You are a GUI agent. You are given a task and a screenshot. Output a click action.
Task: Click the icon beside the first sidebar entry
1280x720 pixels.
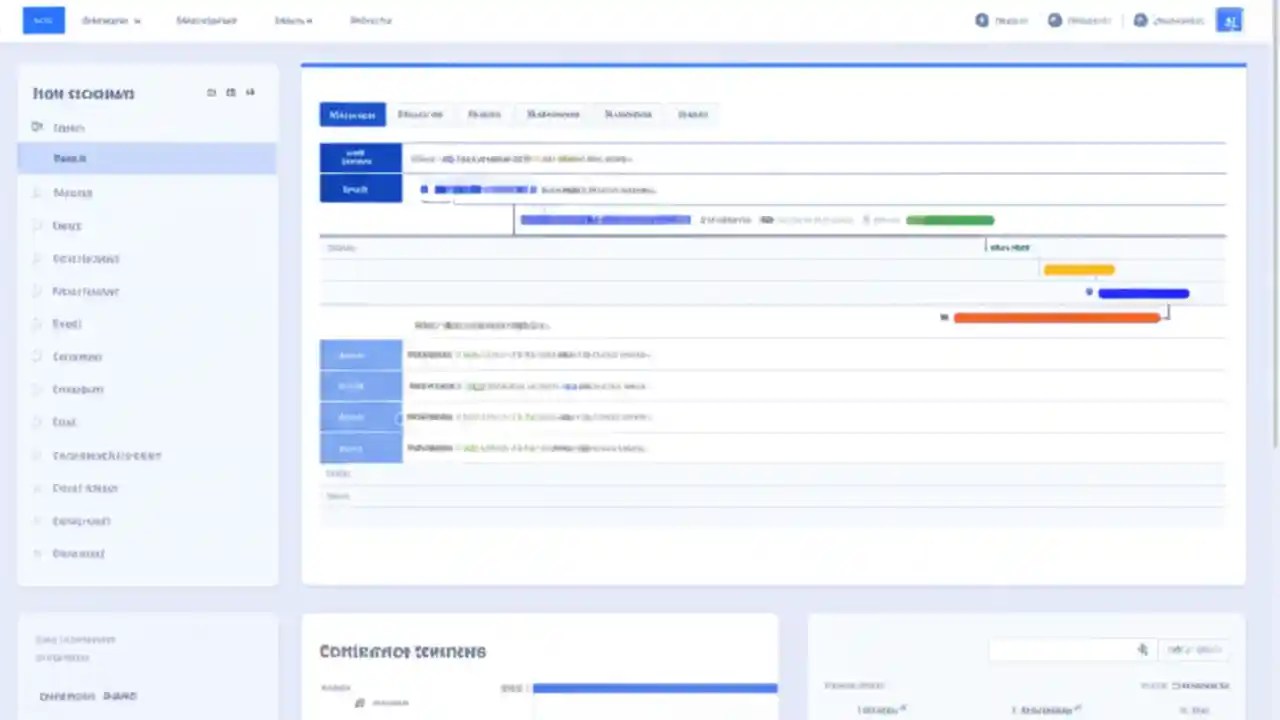click(x=37, y=127)
